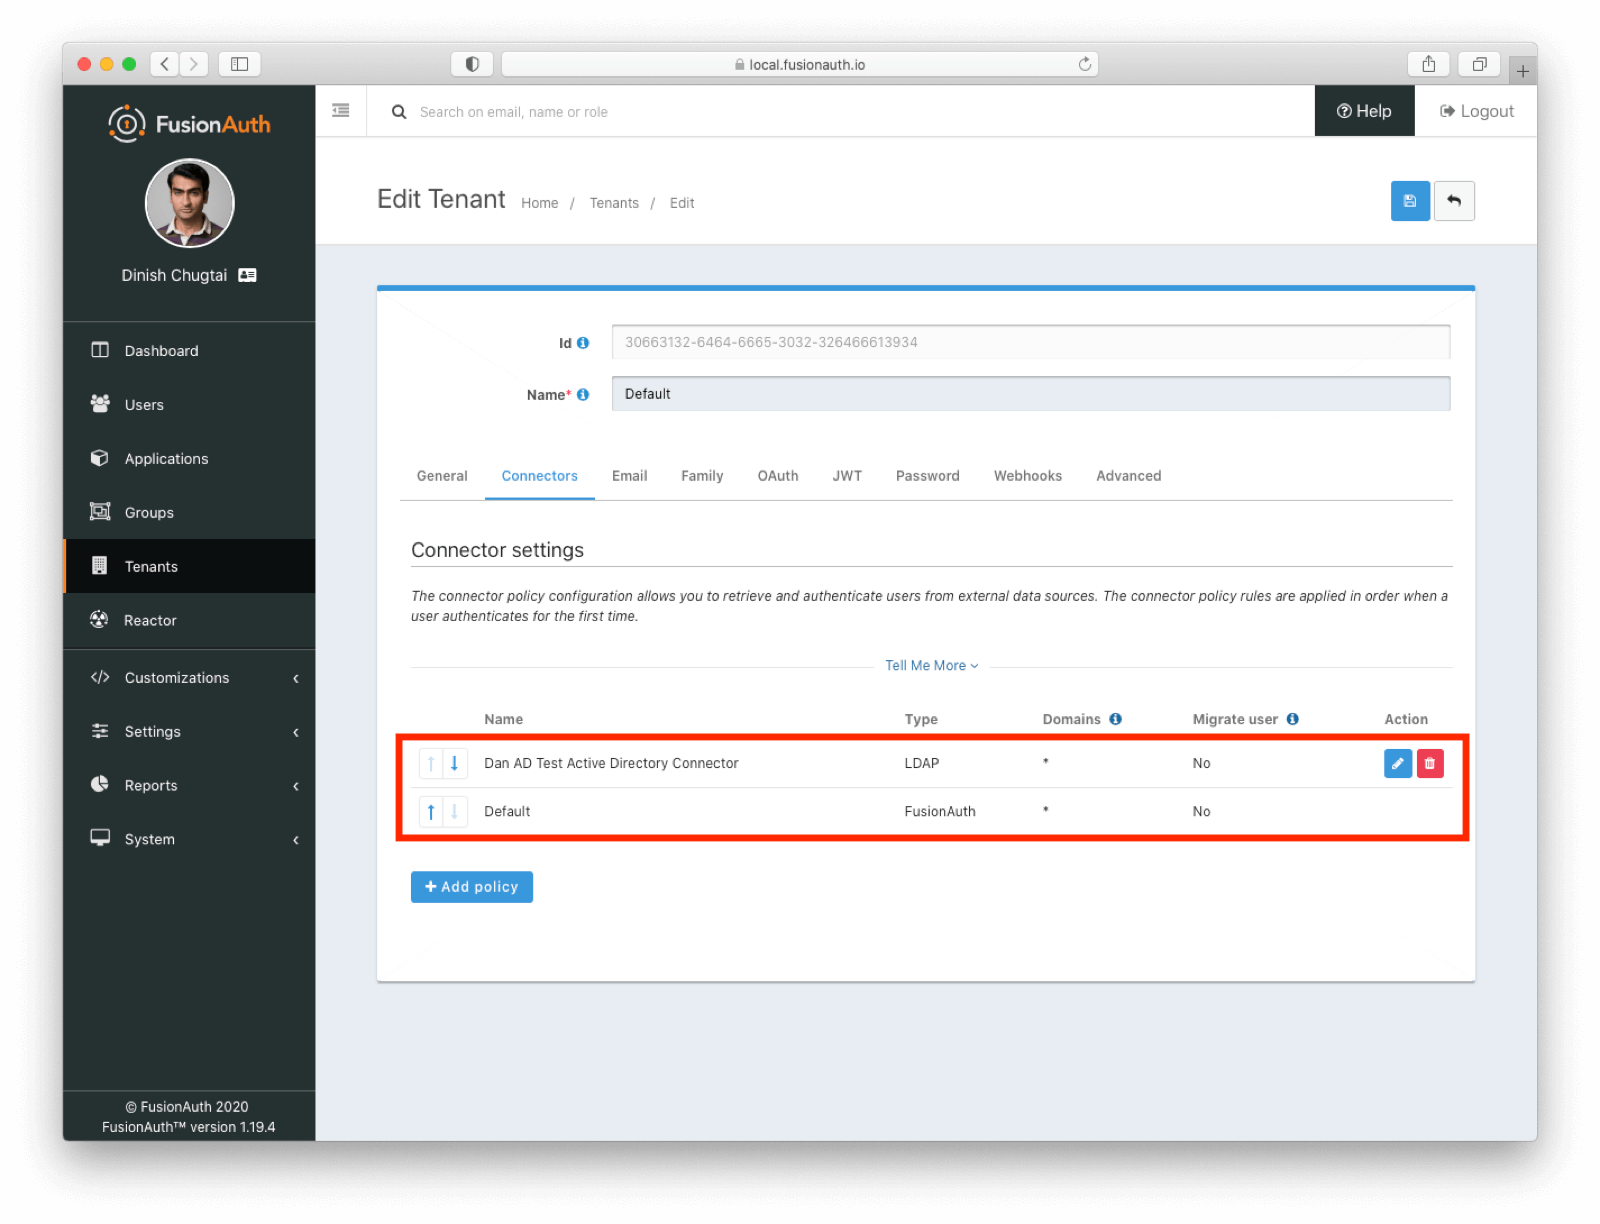Open Applications in the sidebar
1600x1224 pixels.
189,459
